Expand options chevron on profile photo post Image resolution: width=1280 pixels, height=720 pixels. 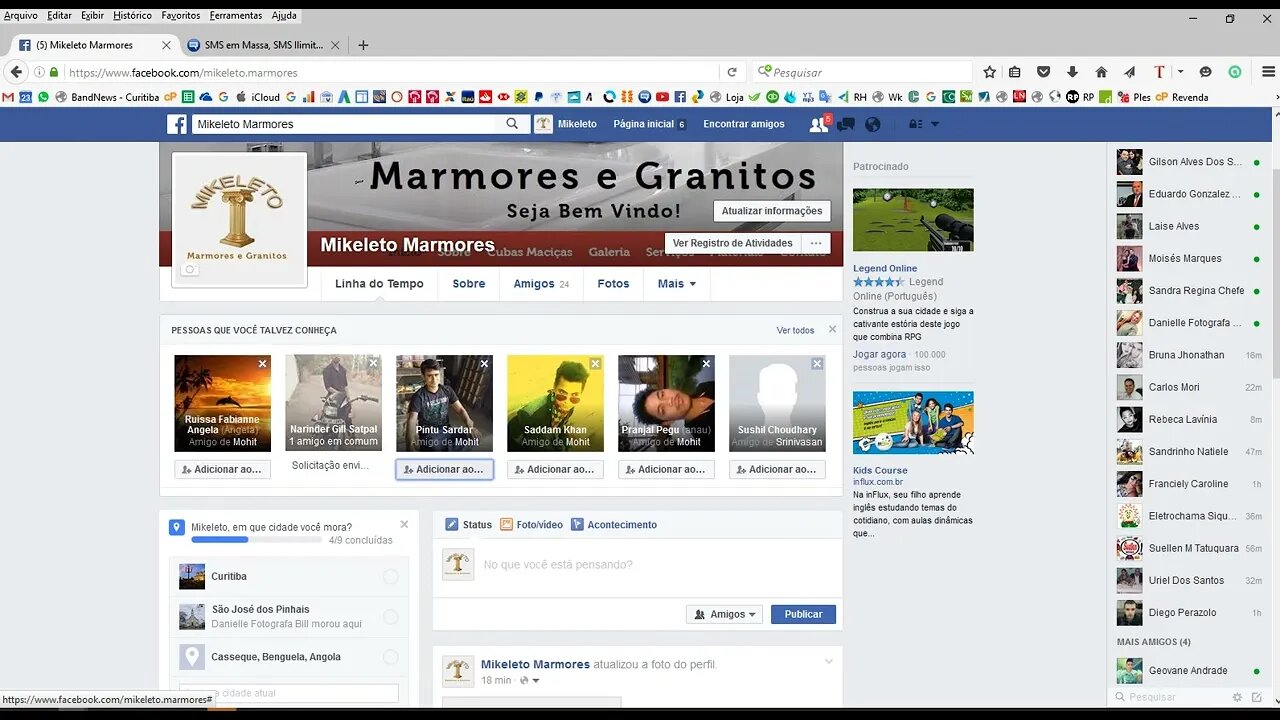coord(828,661)
